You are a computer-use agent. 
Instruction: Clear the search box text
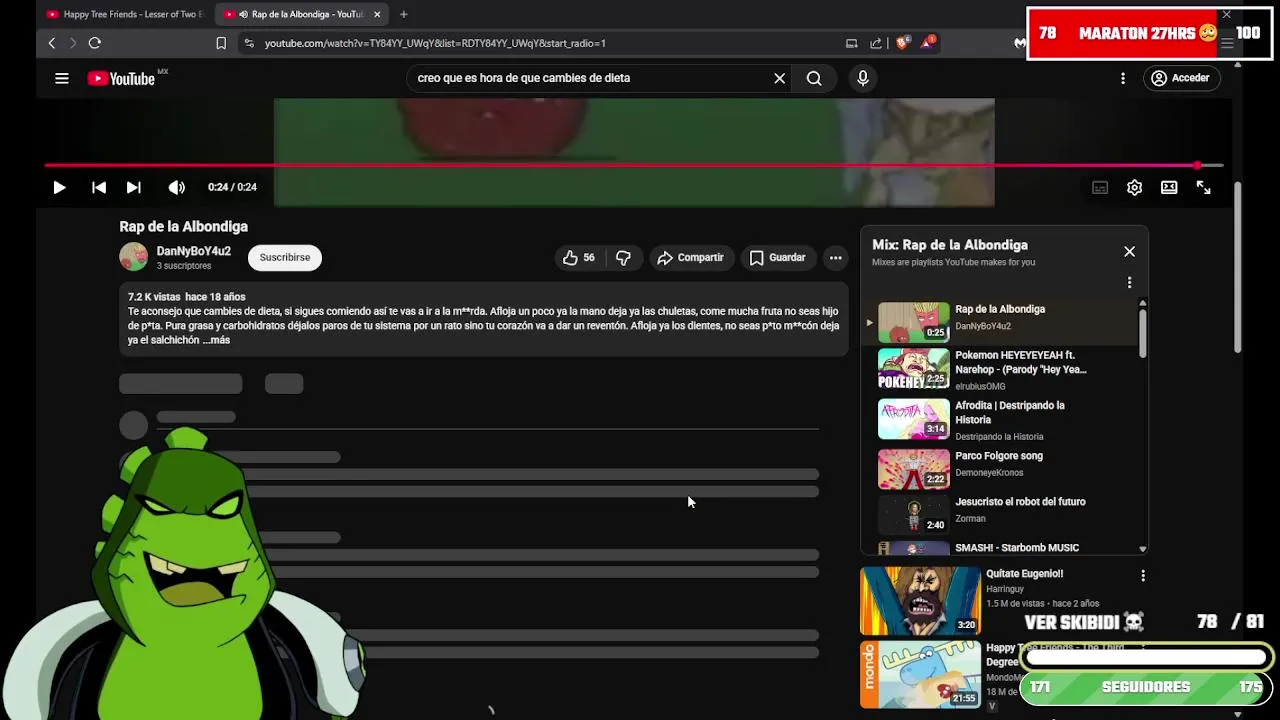coord(780,78)
